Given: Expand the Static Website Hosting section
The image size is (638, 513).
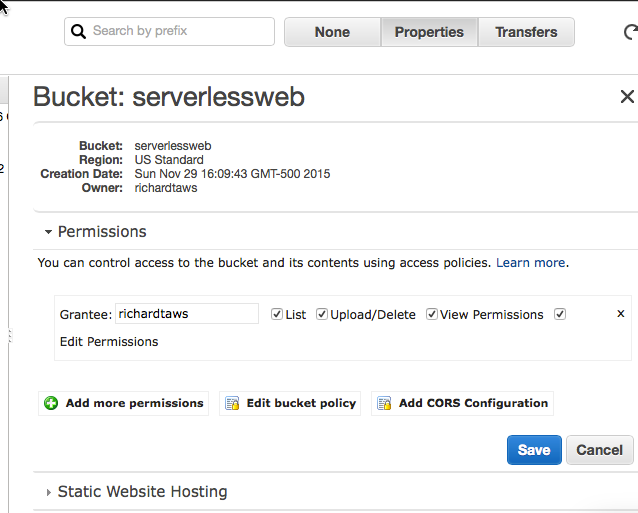Looking at the screenshot, I should click(x=48, y=492).
